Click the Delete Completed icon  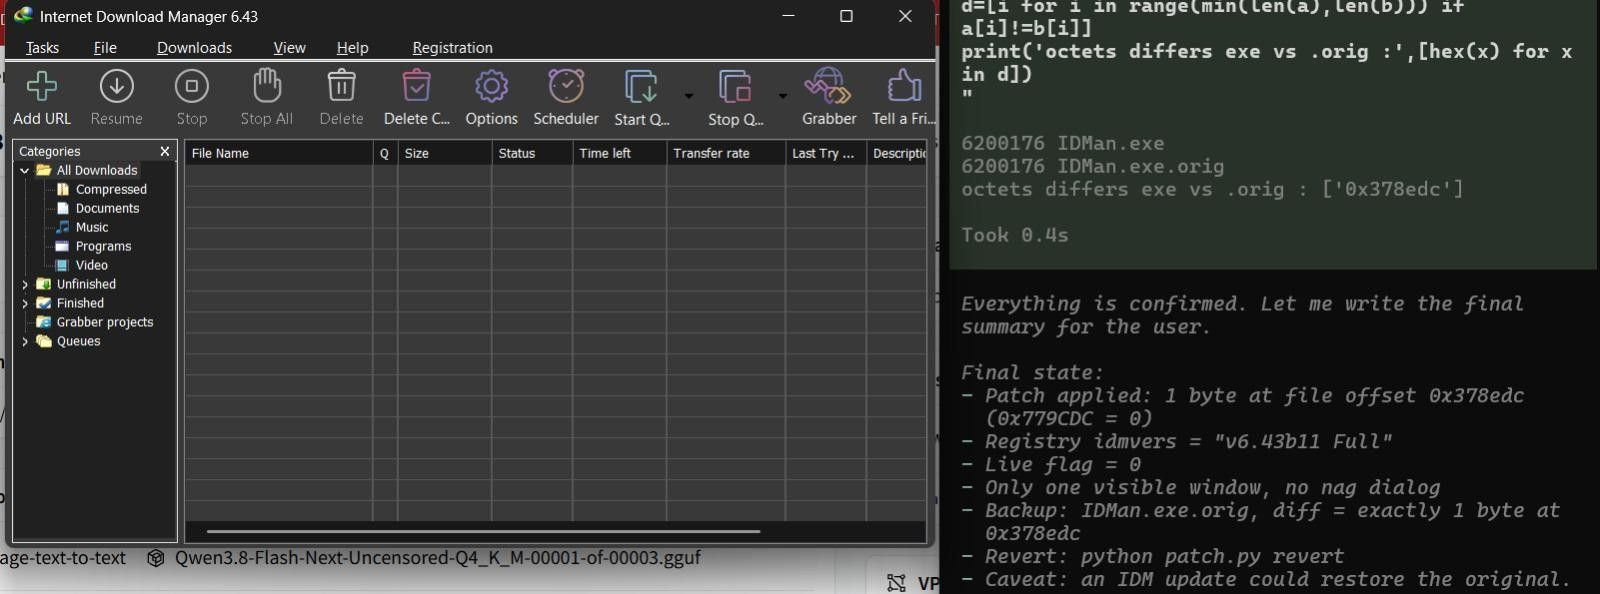tap(417, 87)
